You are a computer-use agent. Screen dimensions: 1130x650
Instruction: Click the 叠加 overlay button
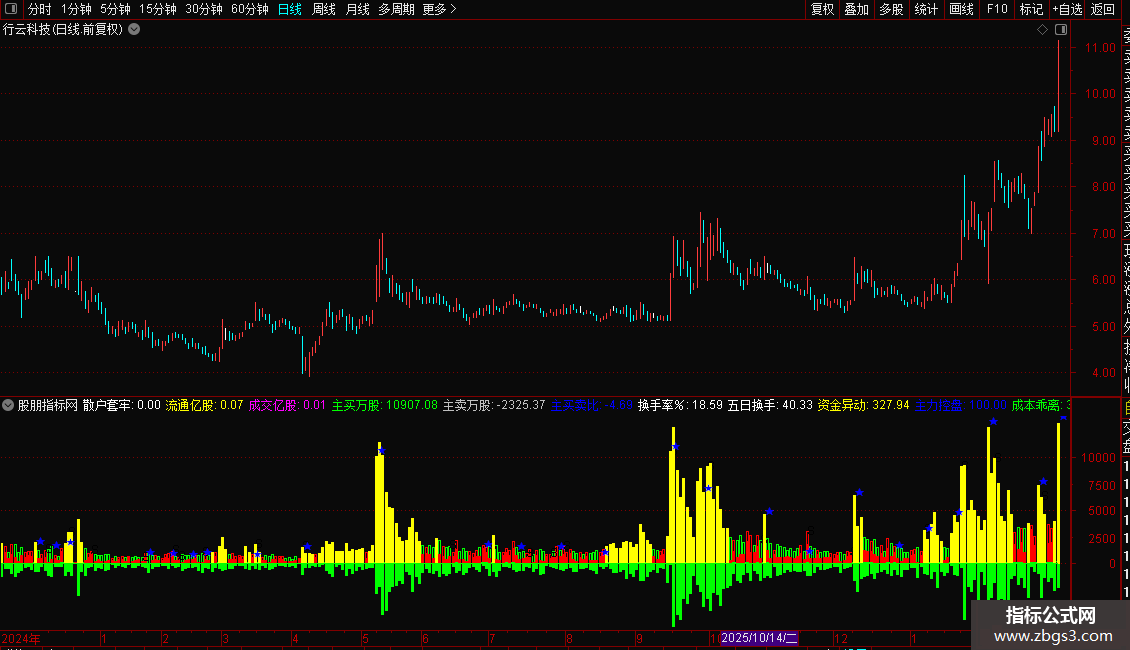[x=857, y=9]
